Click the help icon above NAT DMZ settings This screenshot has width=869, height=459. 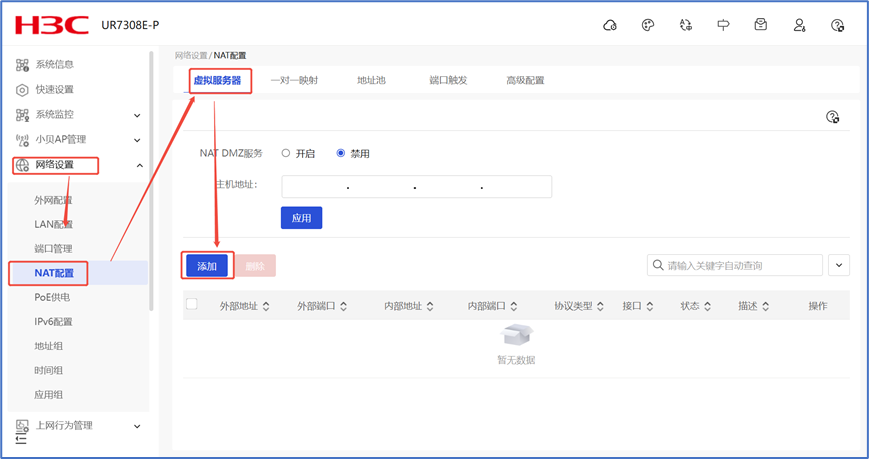832,117
